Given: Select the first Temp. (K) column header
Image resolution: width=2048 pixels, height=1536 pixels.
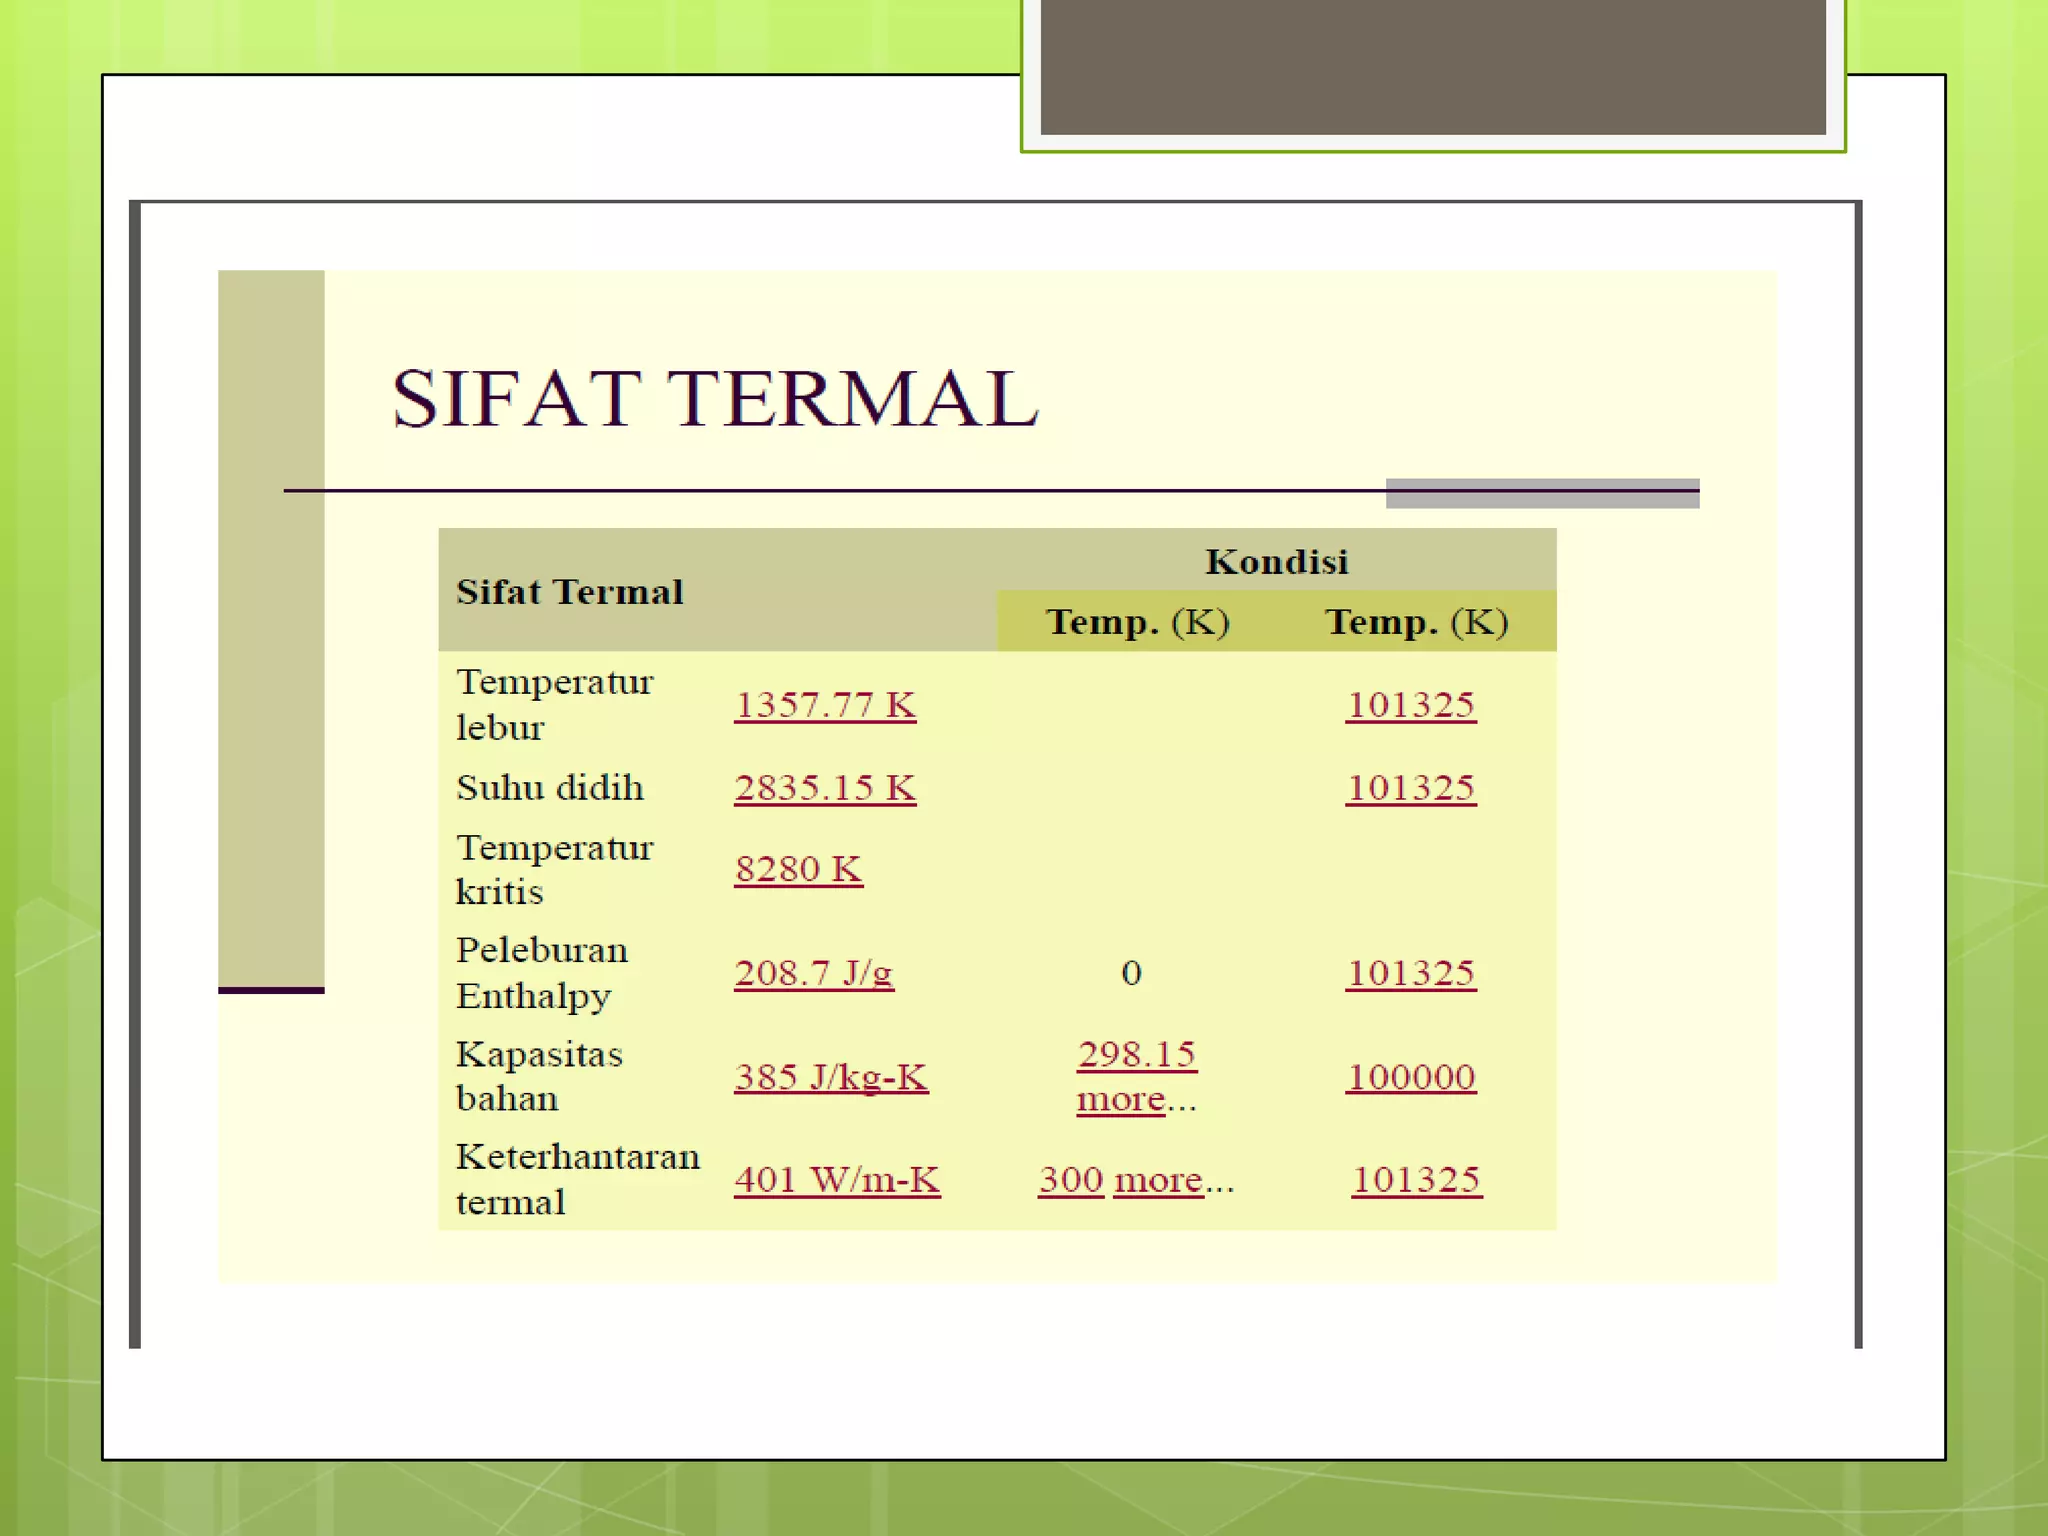Looking at the screenshot, I should (1138, 622).
